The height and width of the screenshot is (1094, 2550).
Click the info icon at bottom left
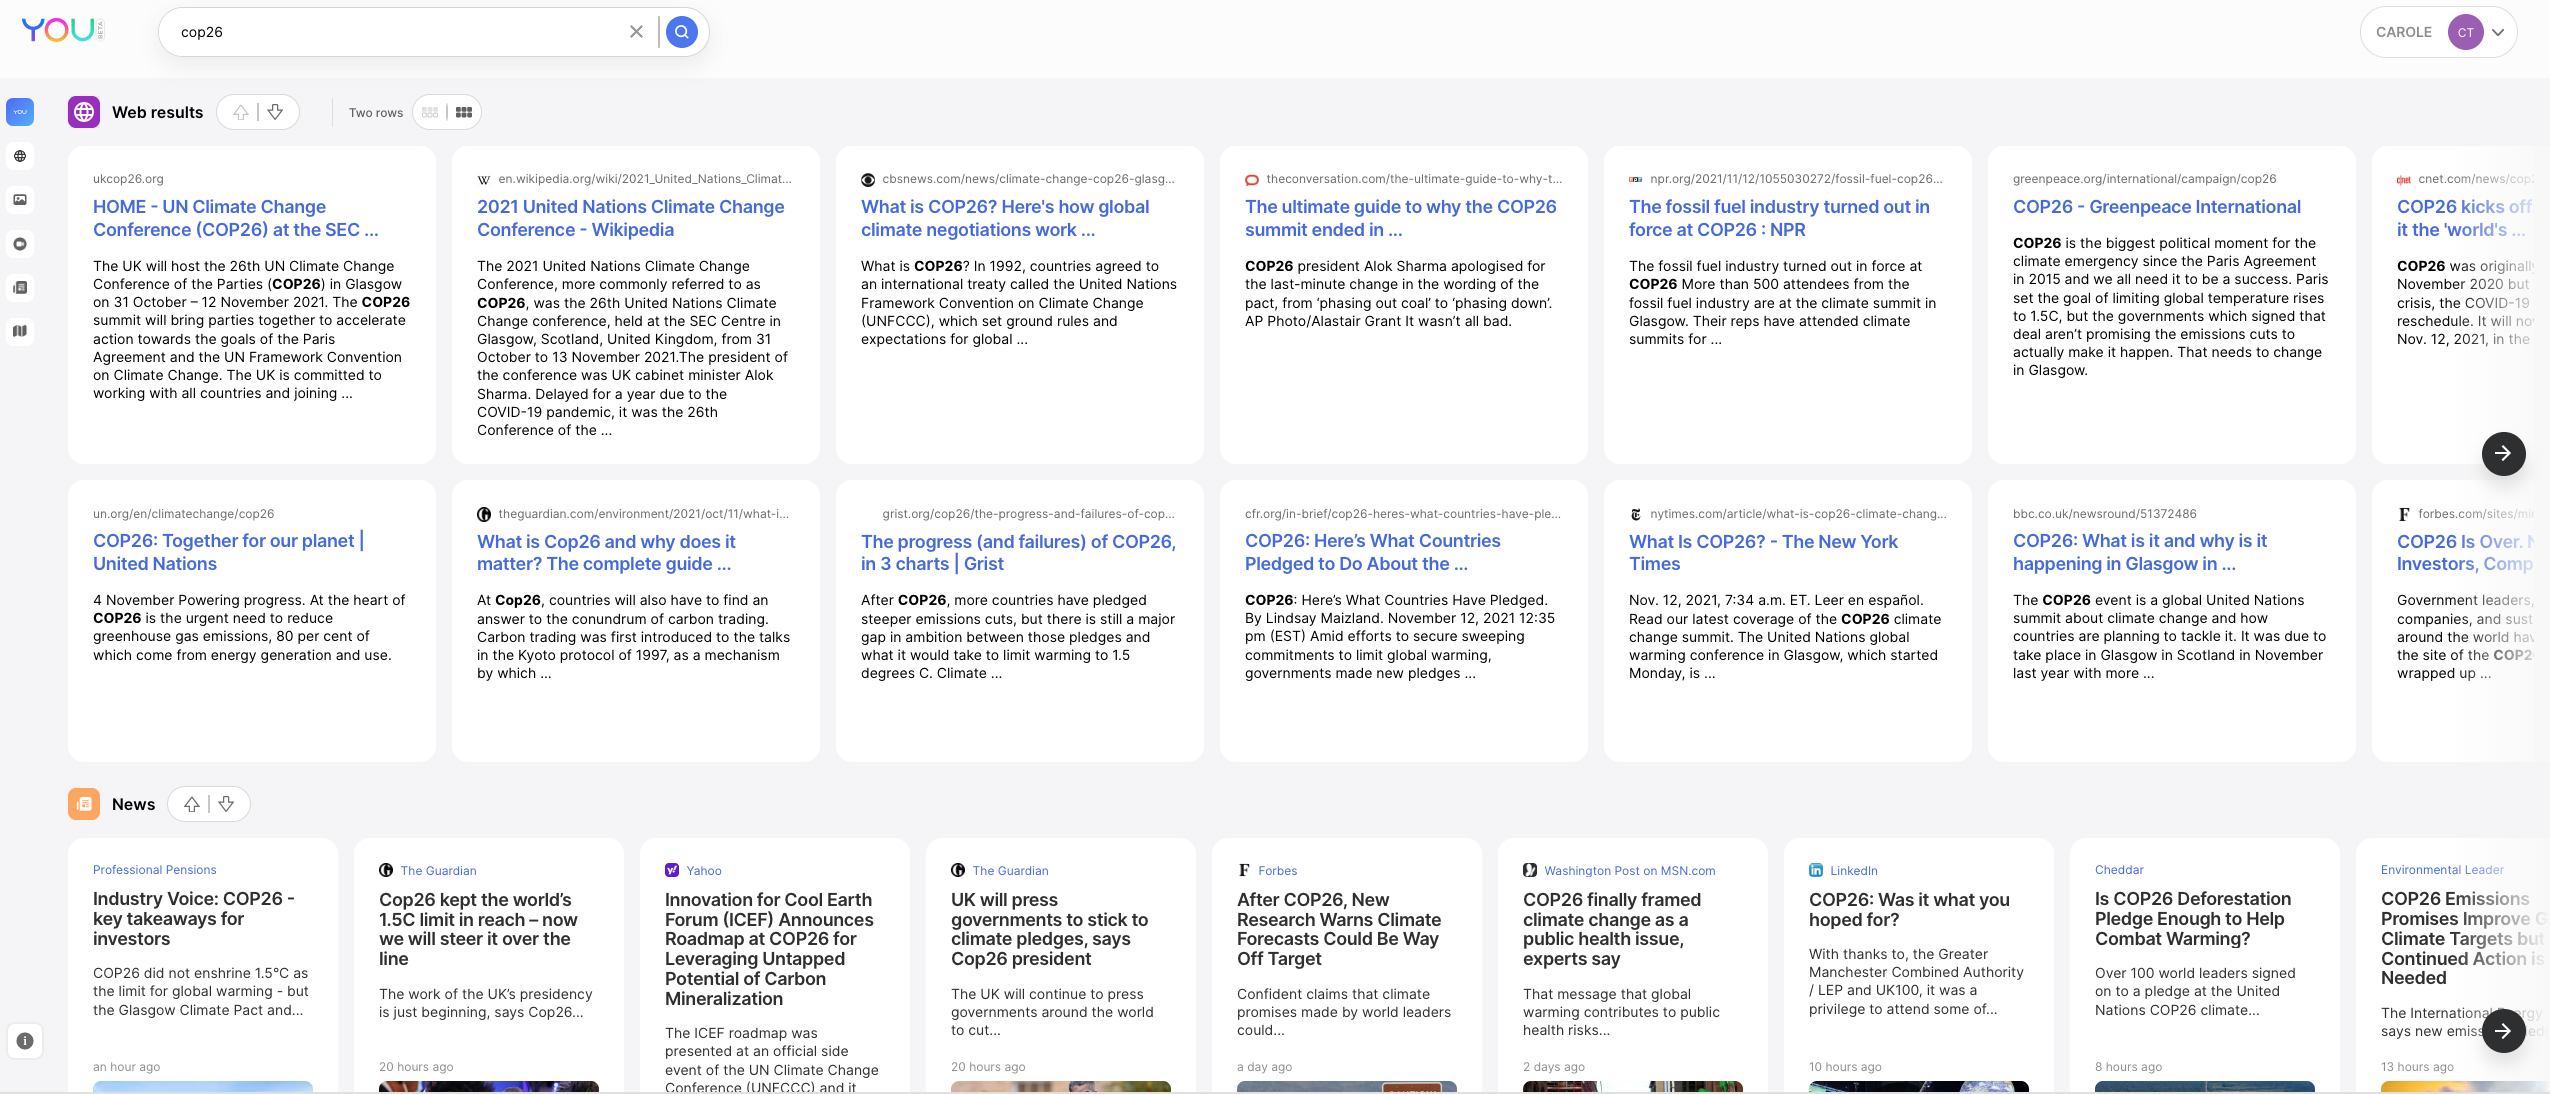(x=25, y=1041)
